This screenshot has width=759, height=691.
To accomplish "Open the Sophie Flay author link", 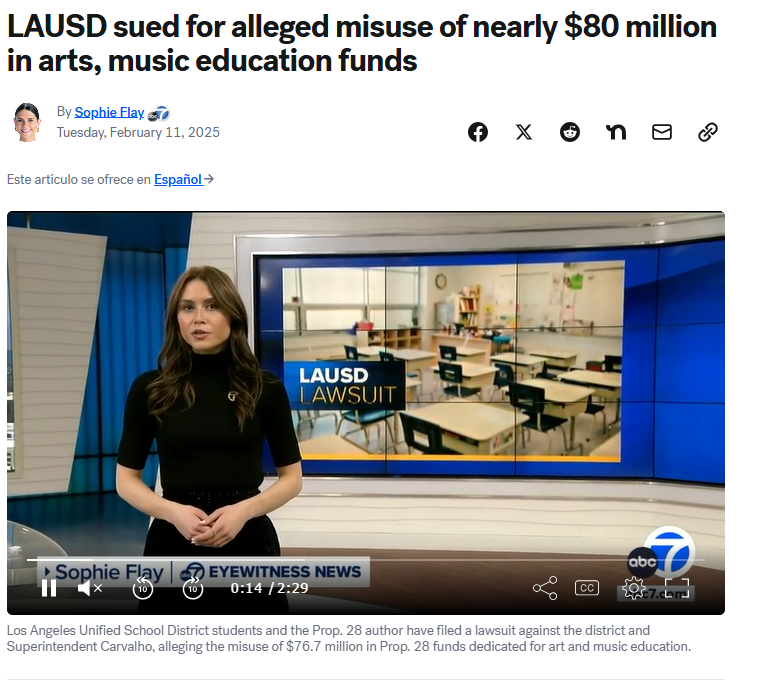I will (109, 112).
